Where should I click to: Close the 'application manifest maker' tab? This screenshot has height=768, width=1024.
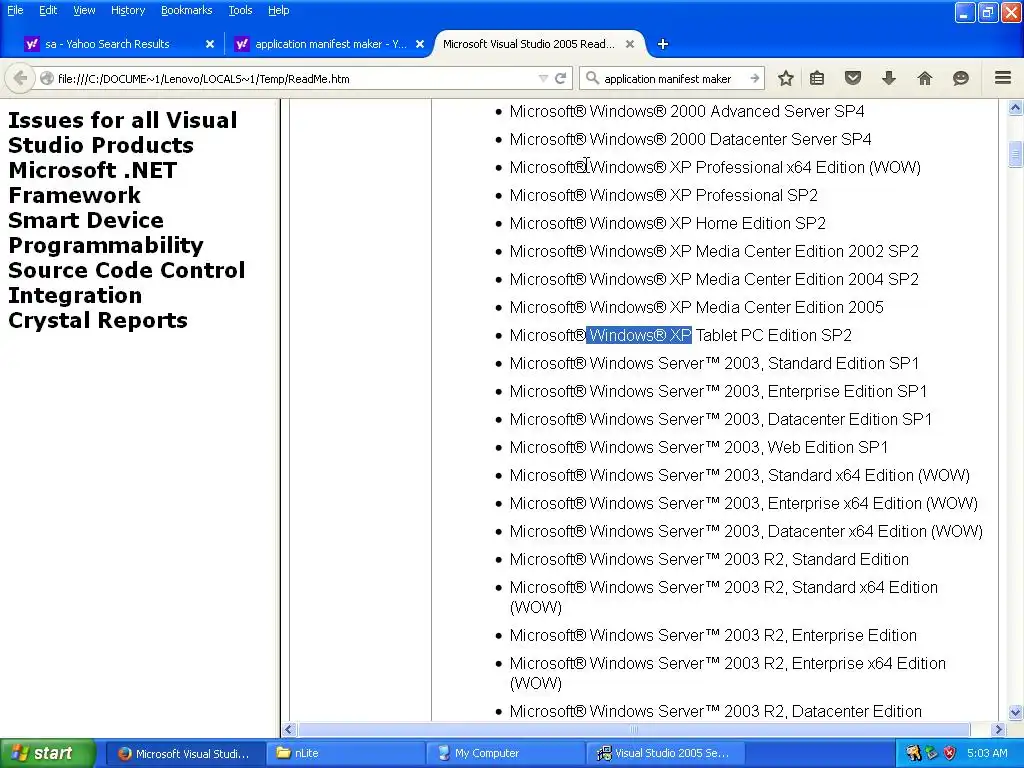click(420, 44)
